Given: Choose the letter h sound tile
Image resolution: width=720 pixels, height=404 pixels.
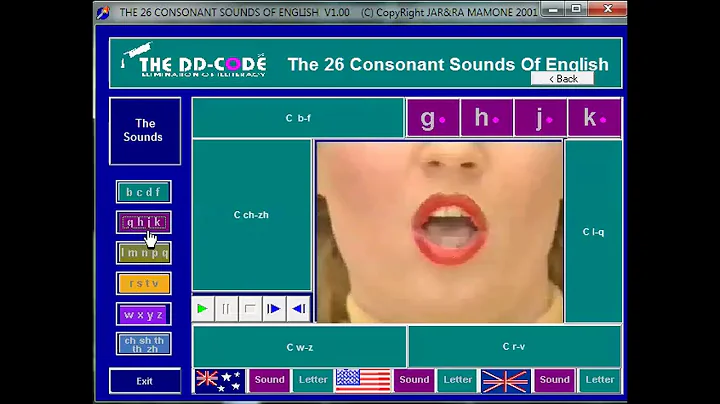Looking at the screenshot, I should tap(487, 118).
